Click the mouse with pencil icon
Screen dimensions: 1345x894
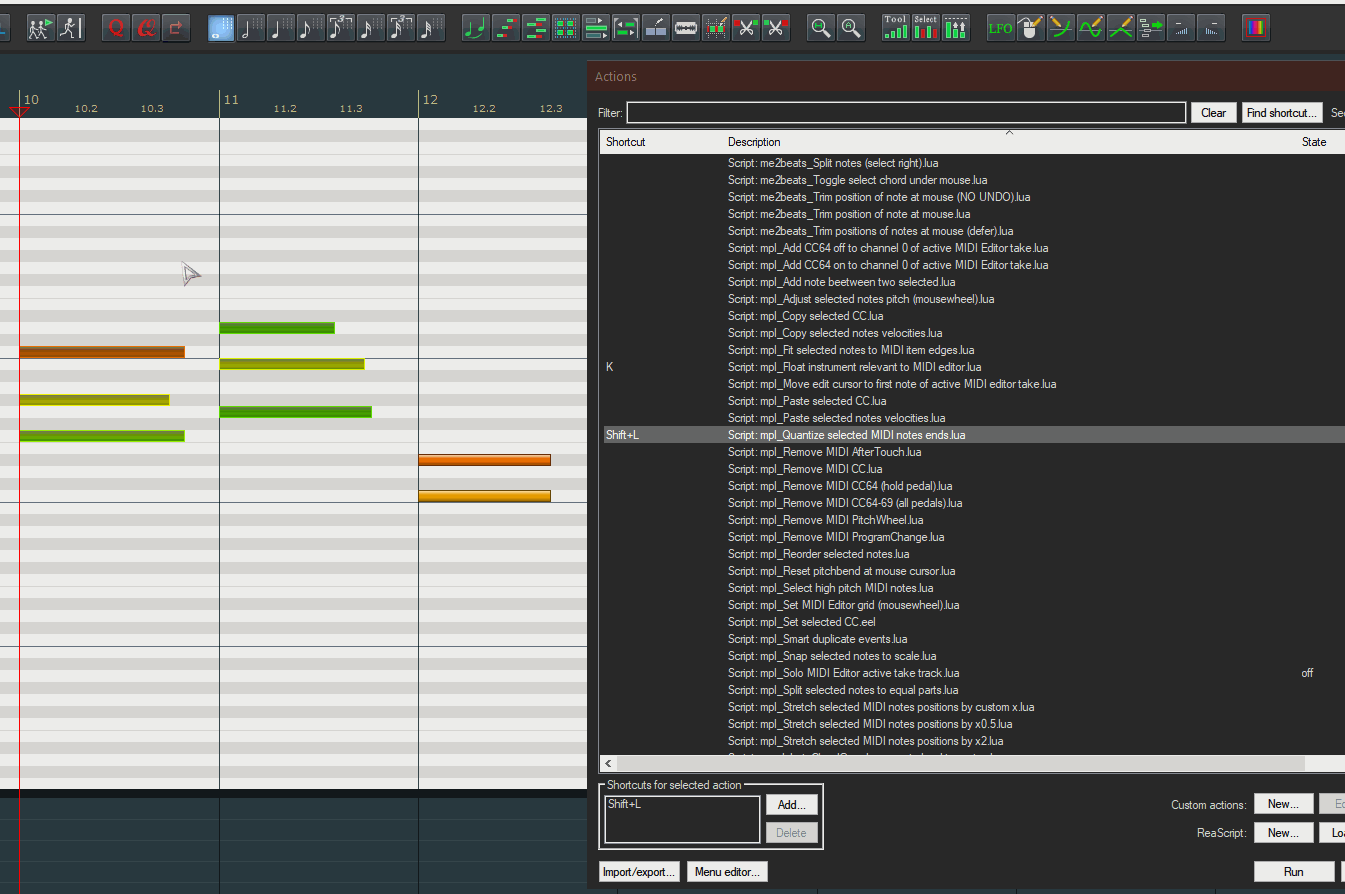coord(1030,28)
